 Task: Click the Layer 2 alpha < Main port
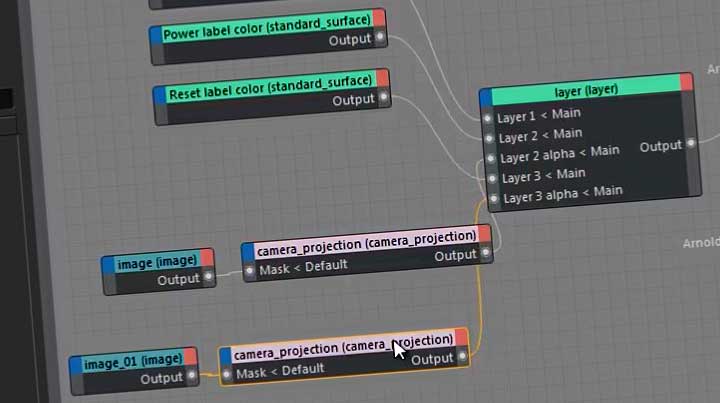point(490,158)
